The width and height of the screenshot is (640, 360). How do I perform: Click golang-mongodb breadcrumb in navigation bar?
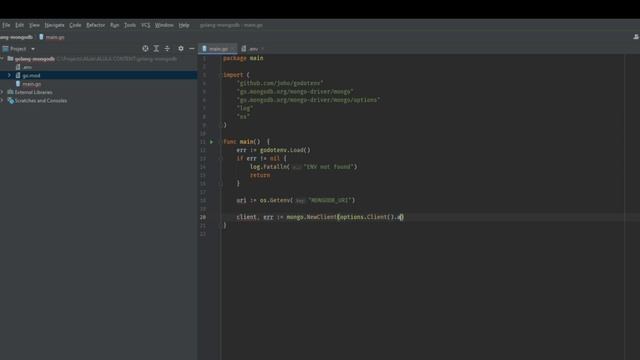point(16,37)
